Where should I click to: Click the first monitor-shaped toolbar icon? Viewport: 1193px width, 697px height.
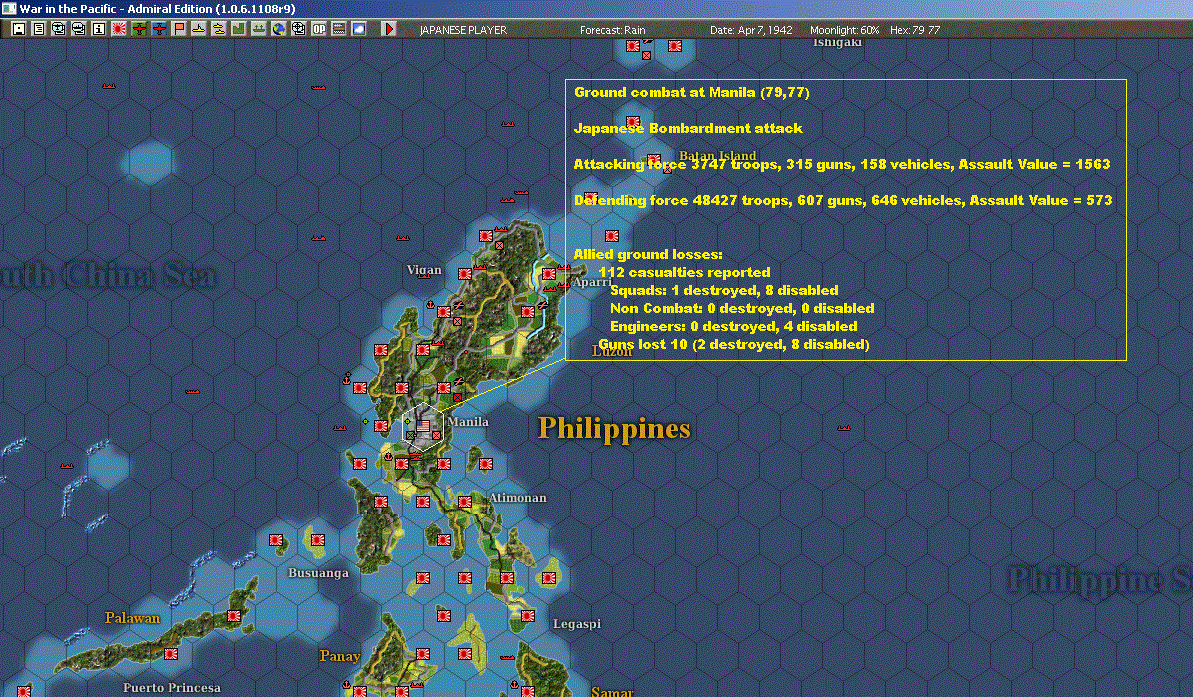click(x=59, y=29)
